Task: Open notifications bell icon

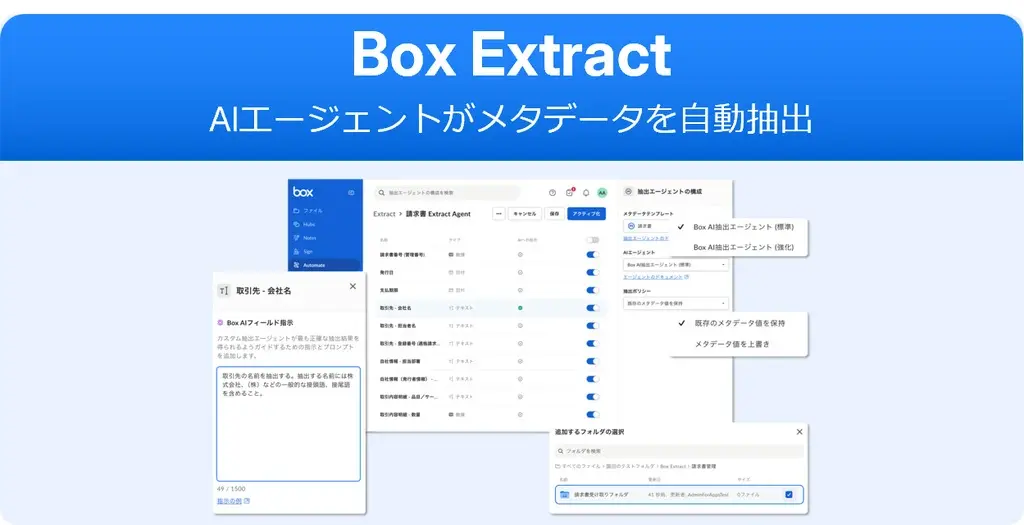Action: 586,193
